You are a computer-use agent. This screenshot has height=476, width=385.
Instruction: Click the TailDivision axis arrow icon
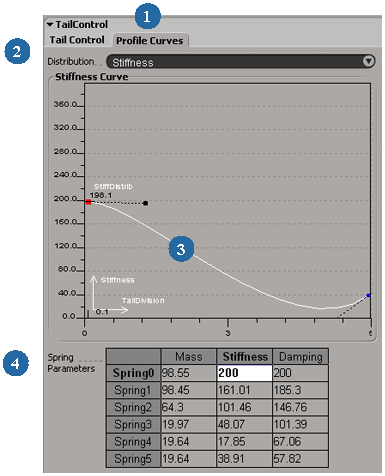(112, 311)
